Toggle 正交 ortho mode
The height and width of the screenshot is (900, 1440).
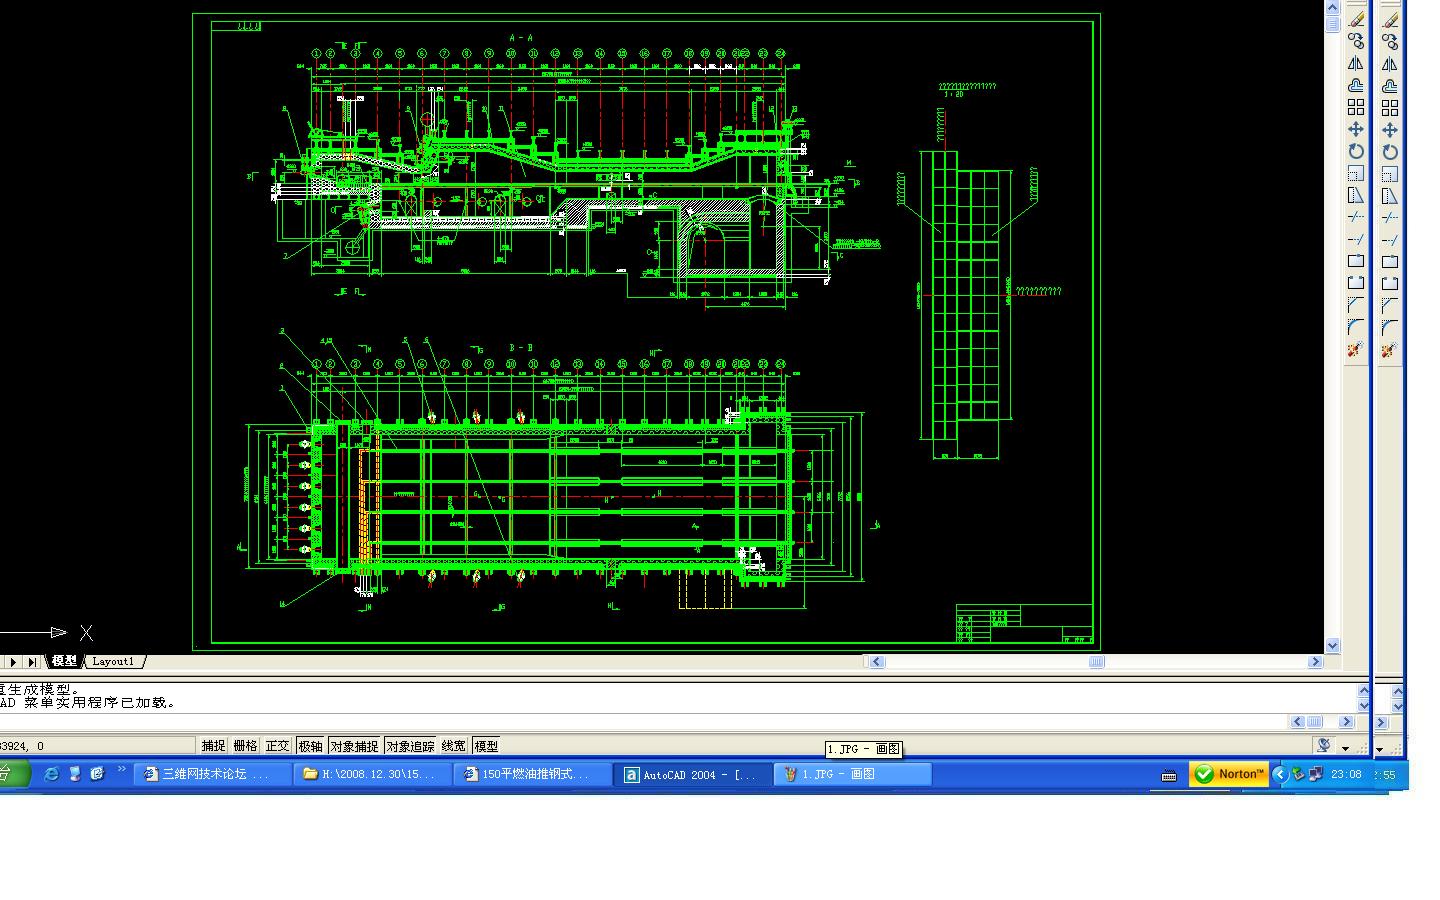(x=278, y=746)
